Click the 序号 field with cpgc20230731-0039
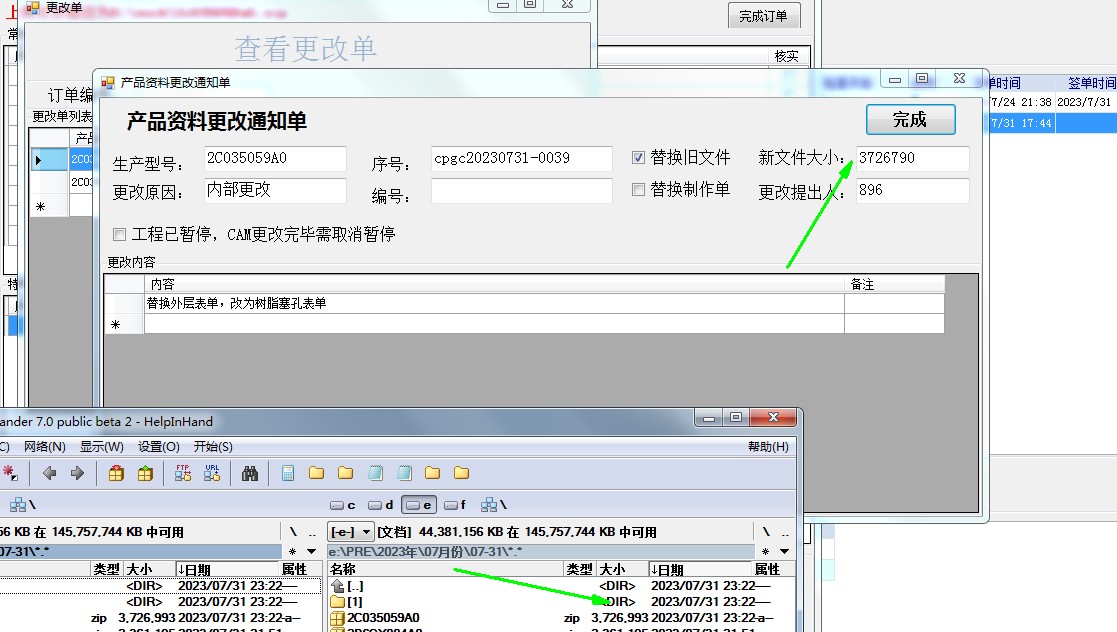 [521, 158]
